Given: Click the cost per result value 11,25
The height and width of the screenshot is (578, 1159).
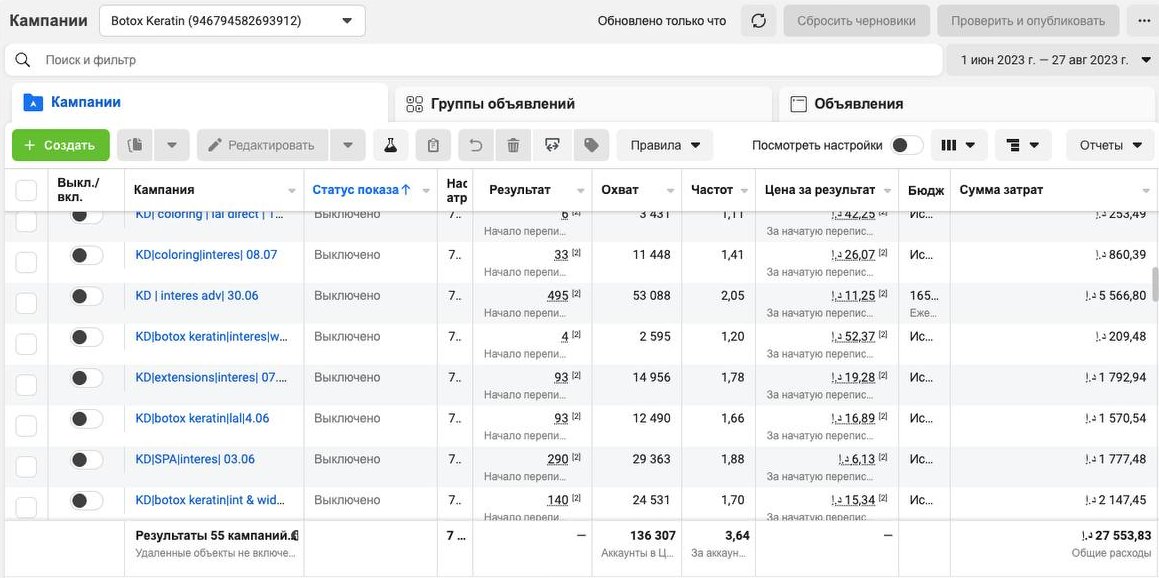Looking at the screenshot, I should tap(854, 296).
